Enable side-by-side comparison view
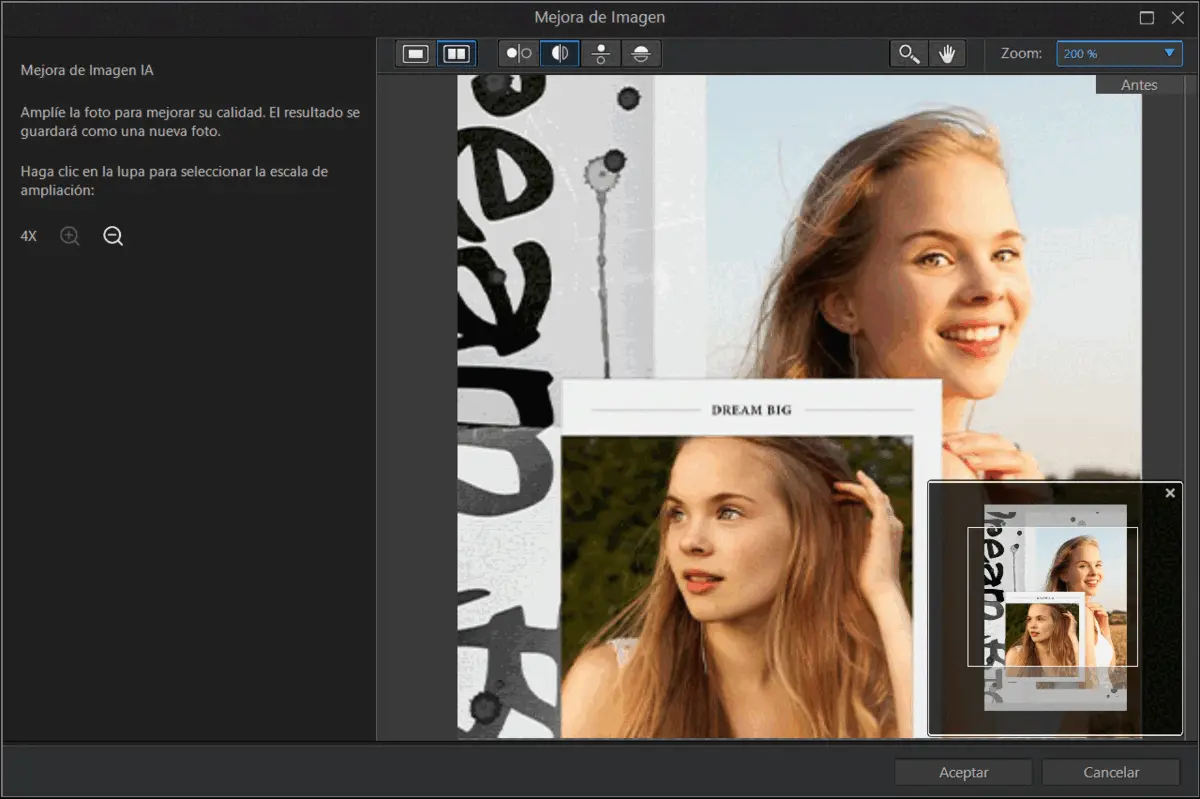The height and width of the screenshot is (799, 1200). coord(457,53)
